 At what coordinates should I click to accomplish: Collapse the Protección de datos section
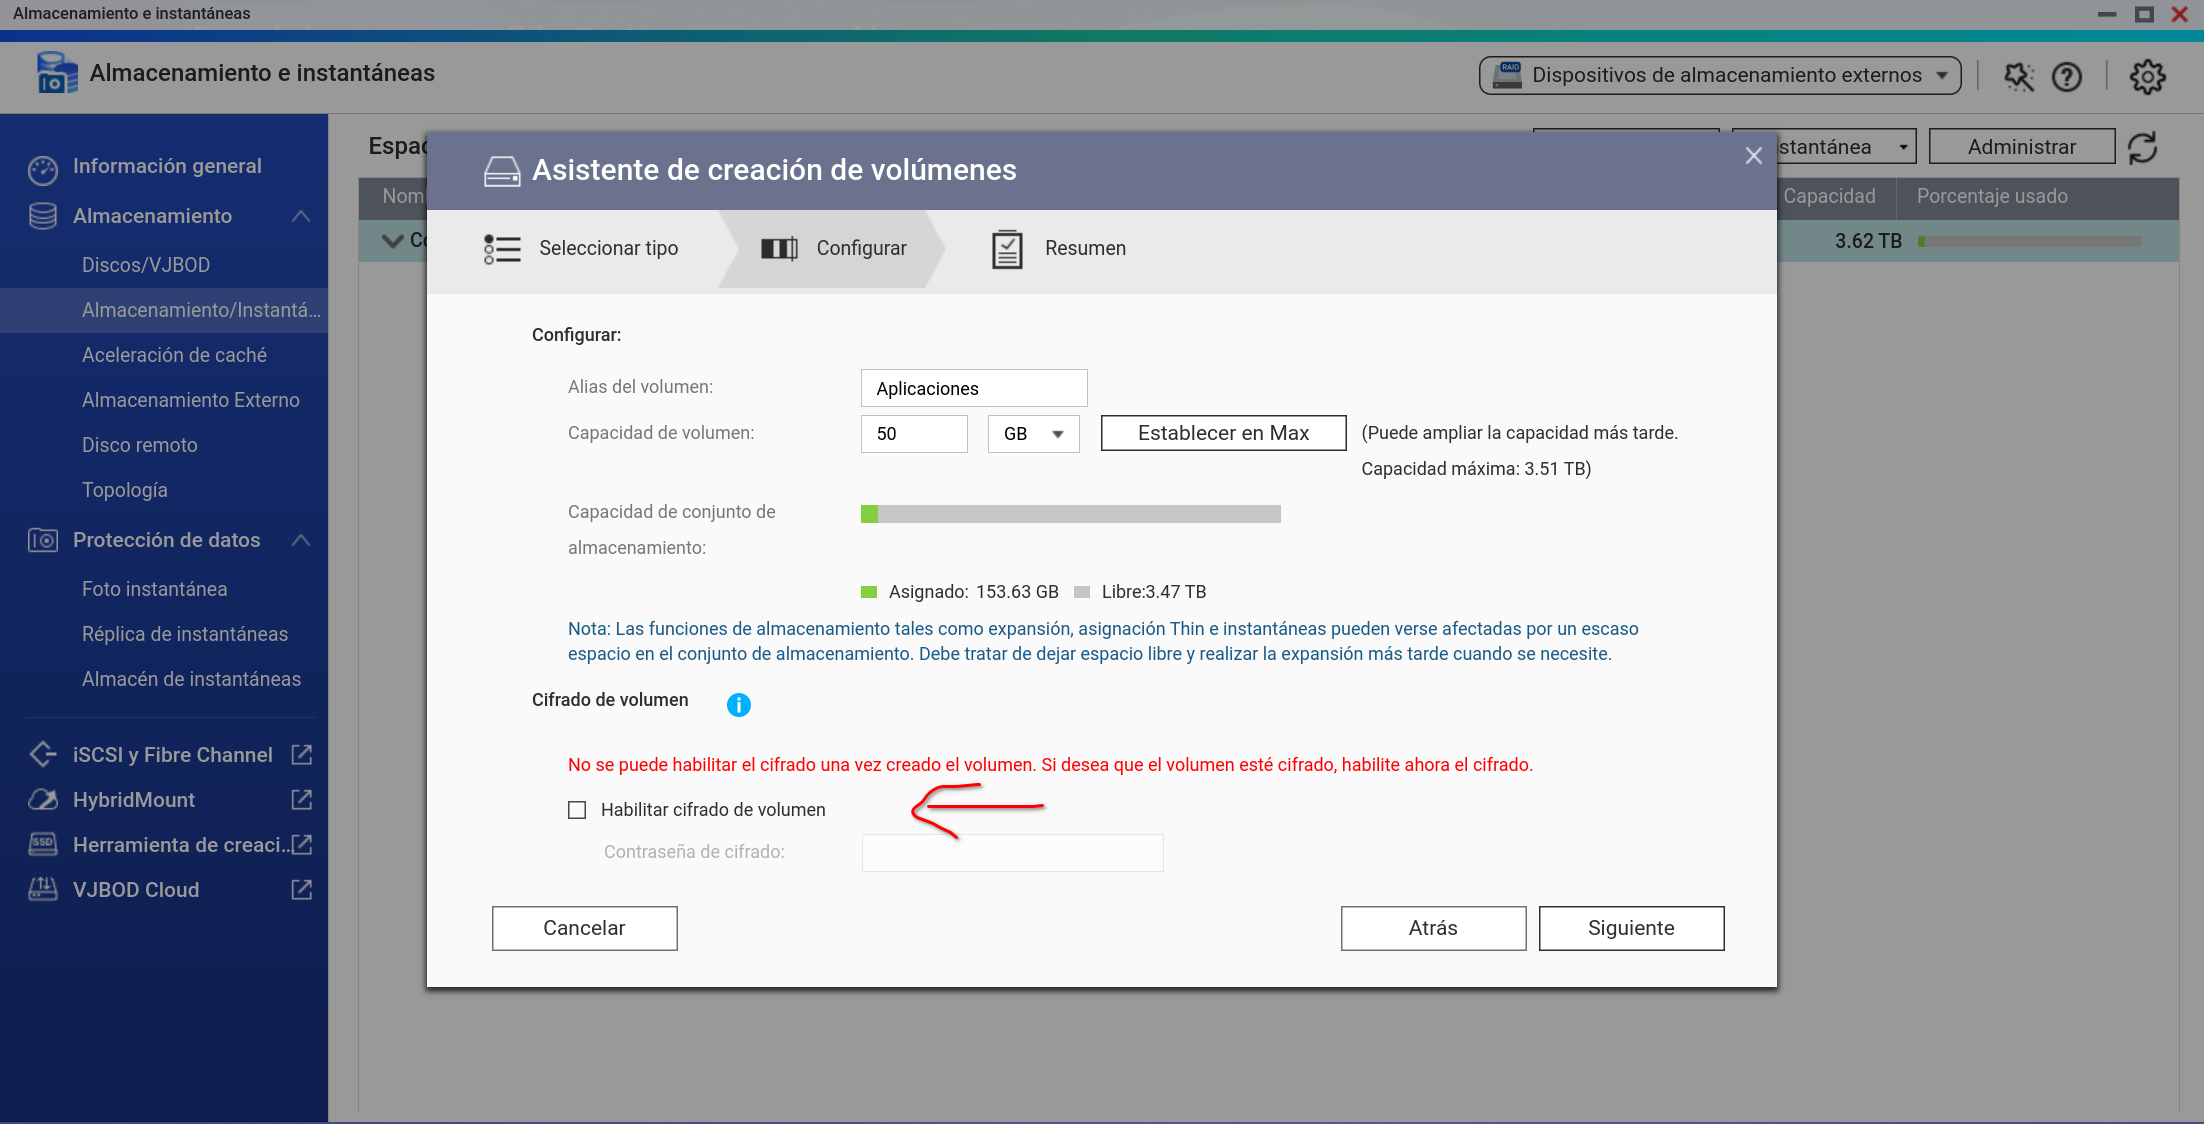point(301,540)
